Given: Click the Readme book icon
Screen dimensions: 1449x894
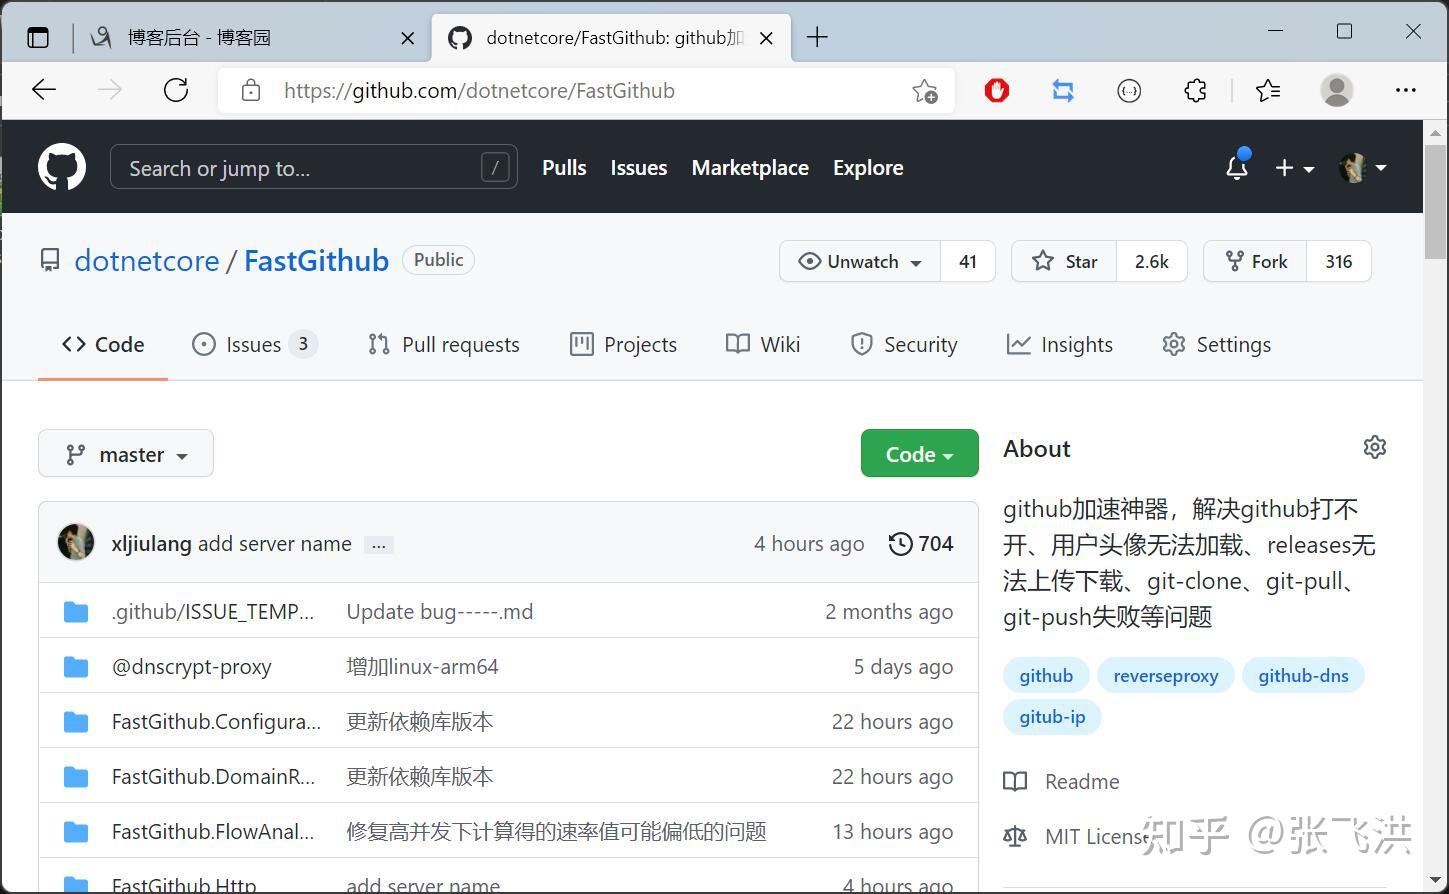Looking at the screenshot, I should coord(1014,781).
